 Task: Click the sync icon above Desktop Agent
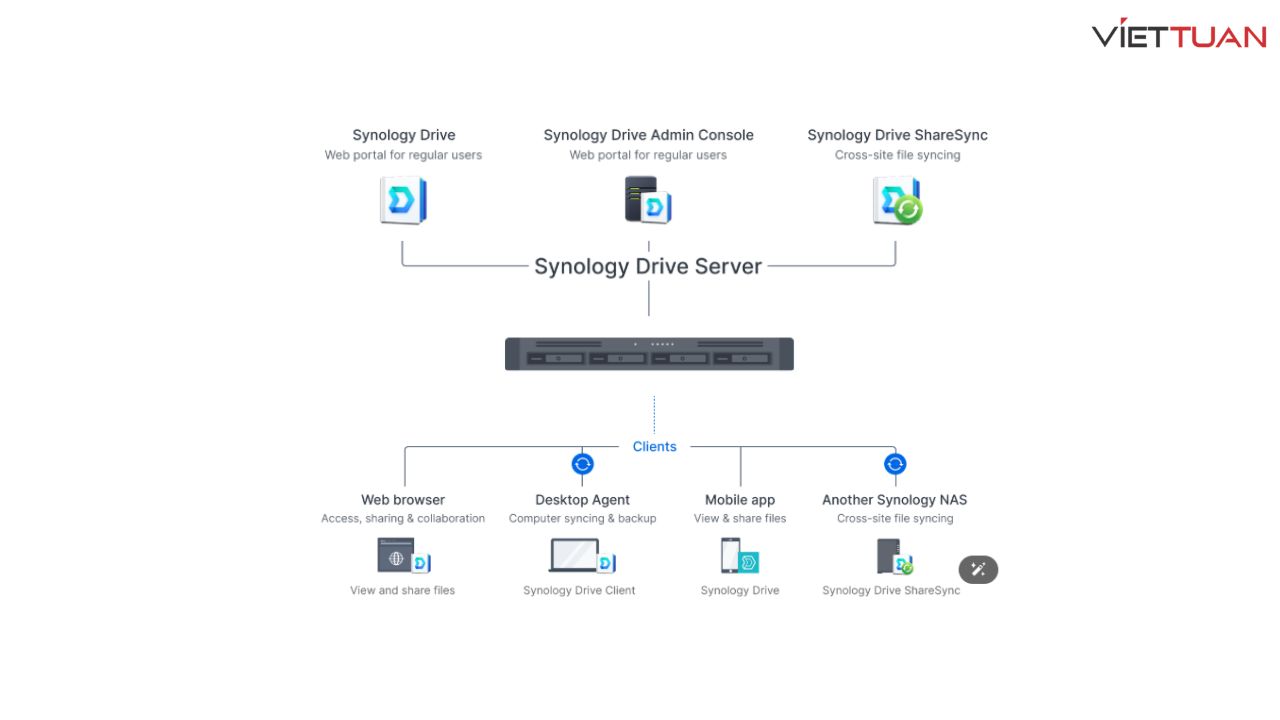[x=582, y=464]
